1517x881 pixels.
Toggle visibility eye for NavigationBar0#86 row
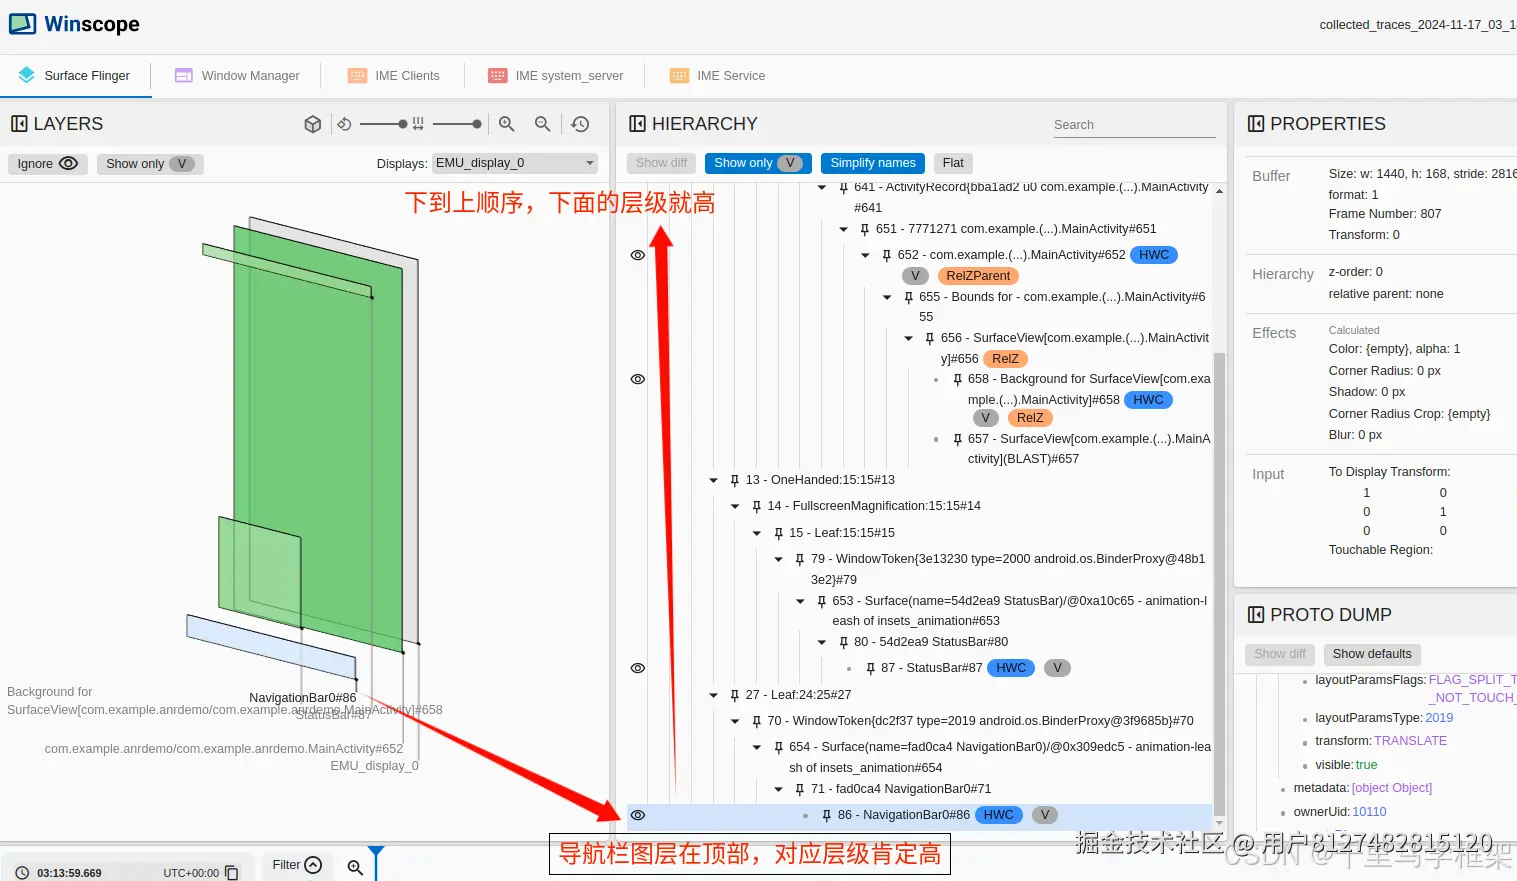(638, 814)
